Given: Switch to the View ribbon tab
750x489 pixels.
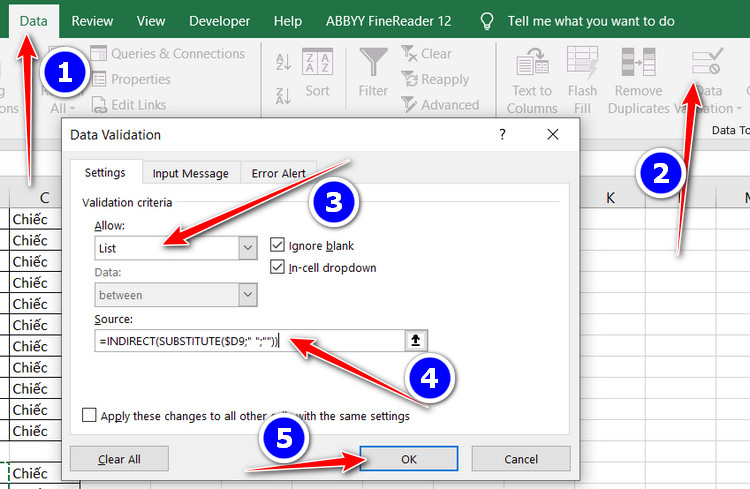Looking at the screenshot, I should point(151,21).
